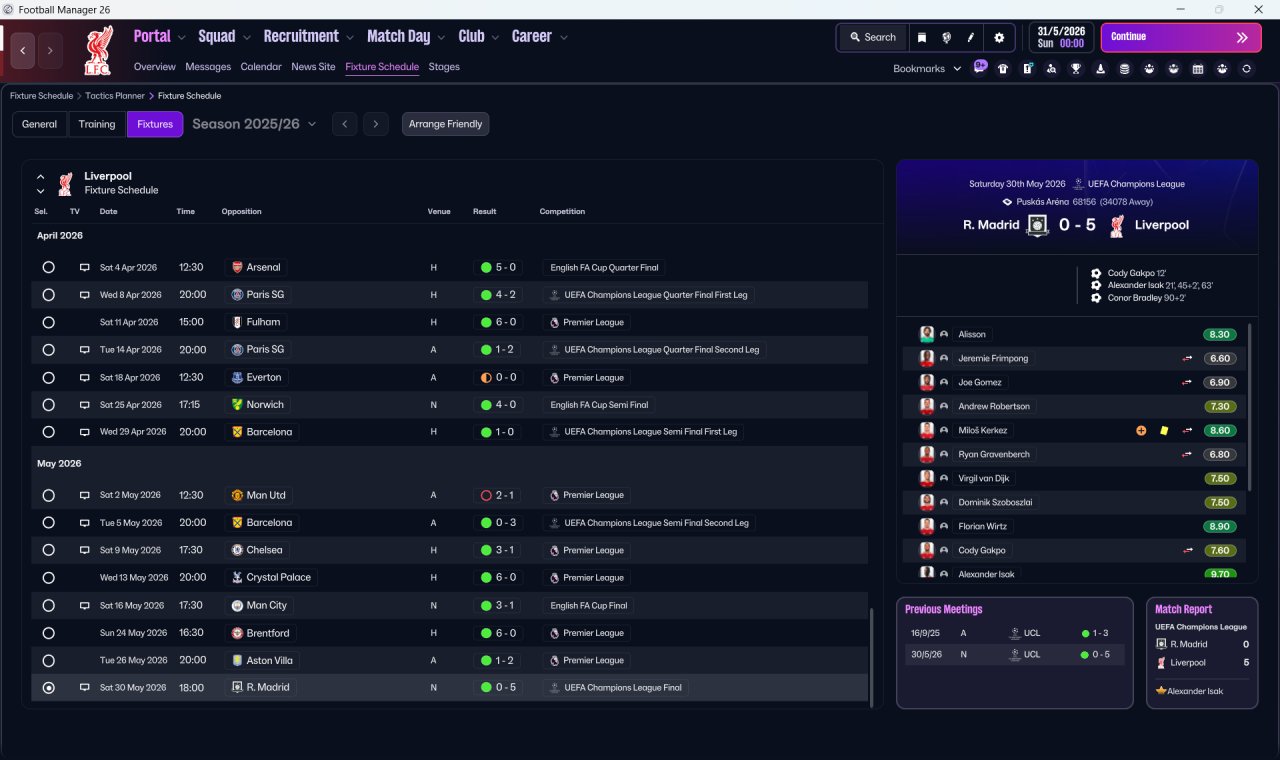
Task: Click the Liverpool club crest in header
Action: (98, 50)
